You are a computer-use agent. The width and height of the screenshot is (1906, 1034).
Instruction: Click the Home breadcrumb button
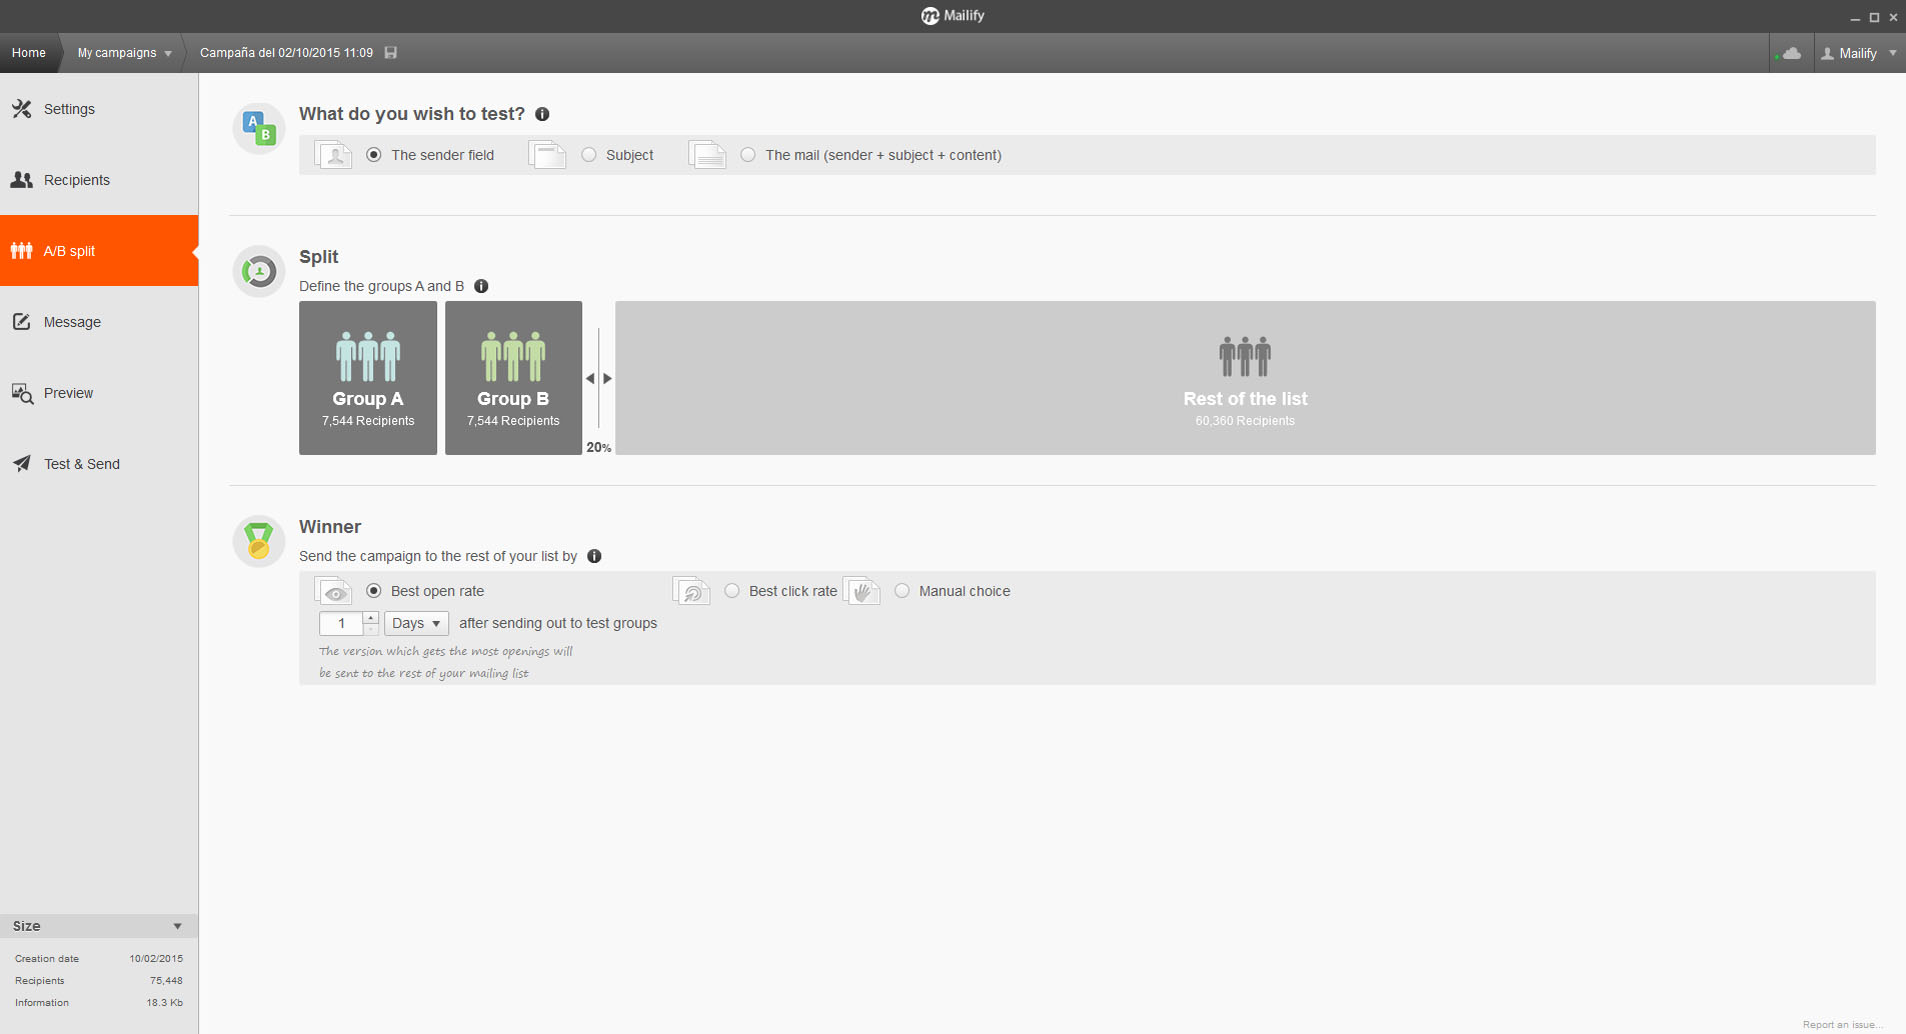(29, 53)
